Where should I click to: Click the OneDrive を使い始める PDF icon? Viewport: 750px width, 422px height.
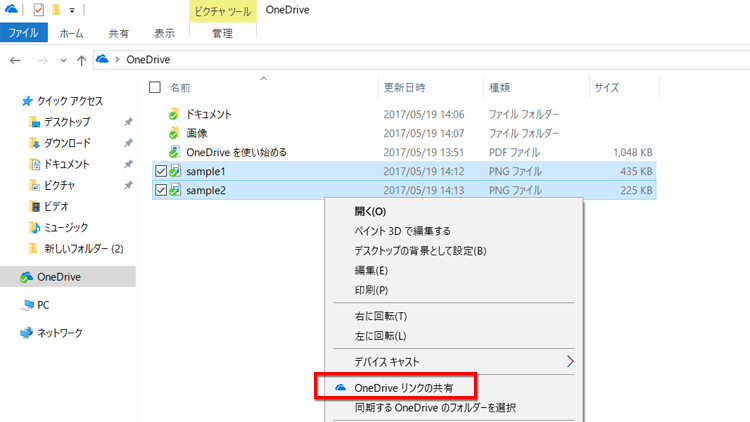click(174, 152)
